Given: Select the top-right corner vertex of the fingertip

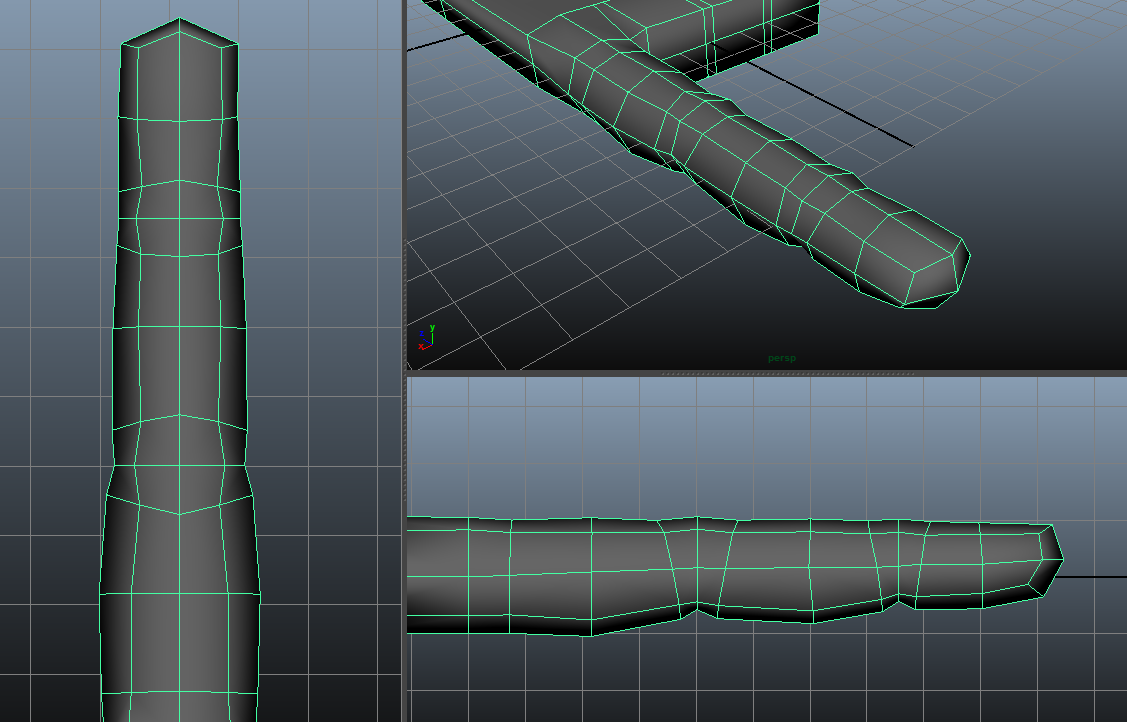Looking at the screenshot, I should 238,43.
